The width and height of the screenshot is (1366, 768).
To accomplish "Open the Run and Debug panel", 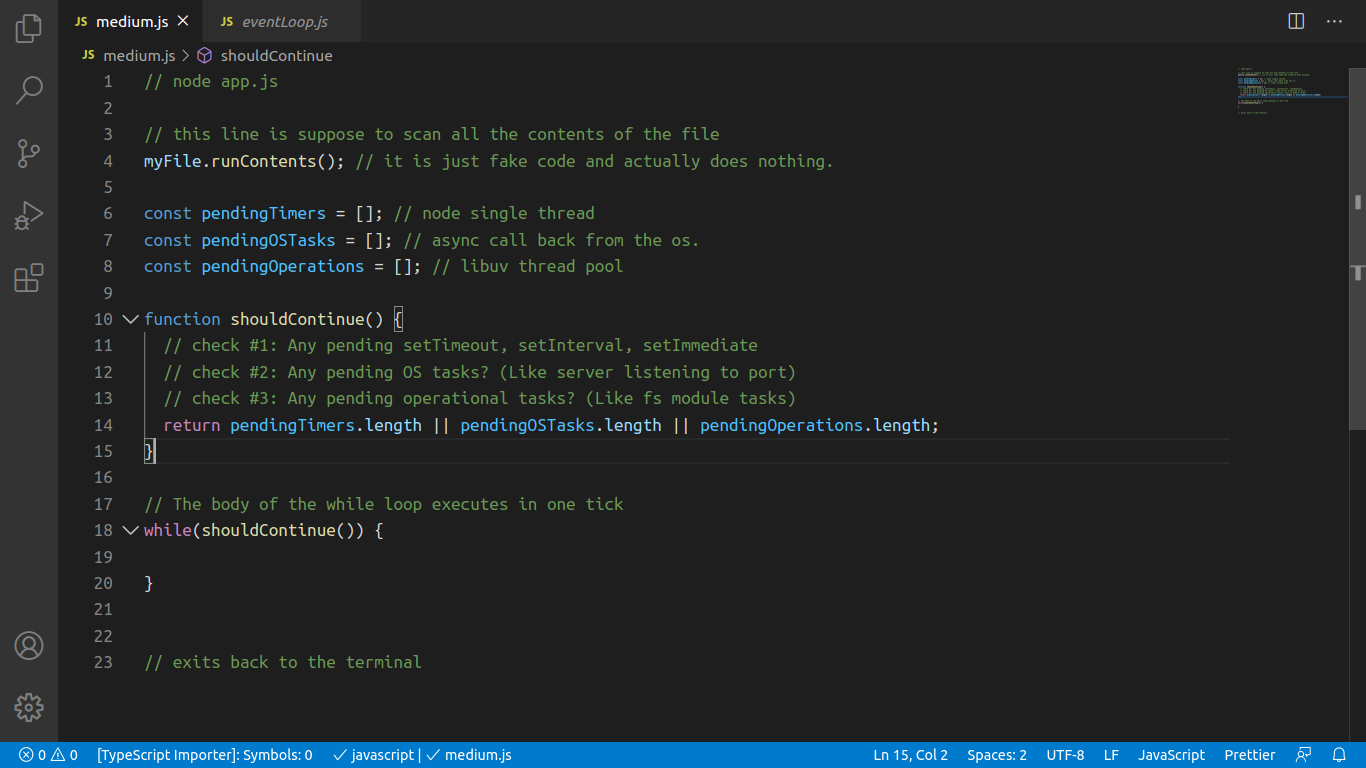I will [x=28, y=215].
